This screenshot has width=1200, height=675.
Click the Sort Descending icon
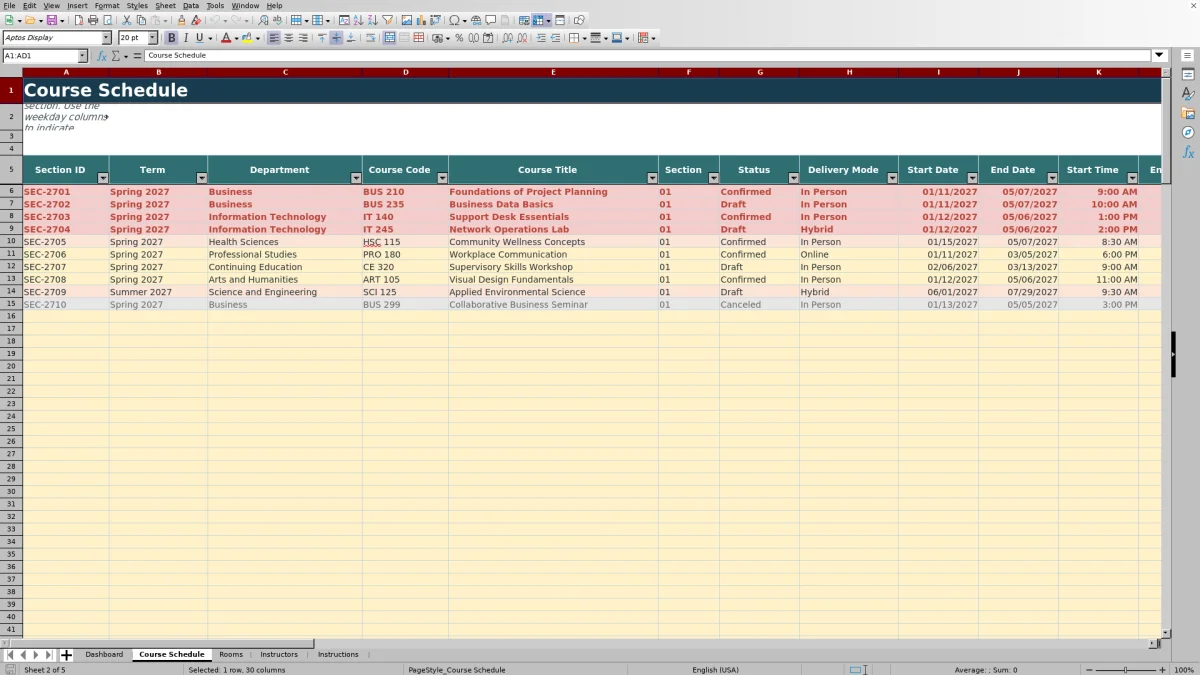[372, 20]
